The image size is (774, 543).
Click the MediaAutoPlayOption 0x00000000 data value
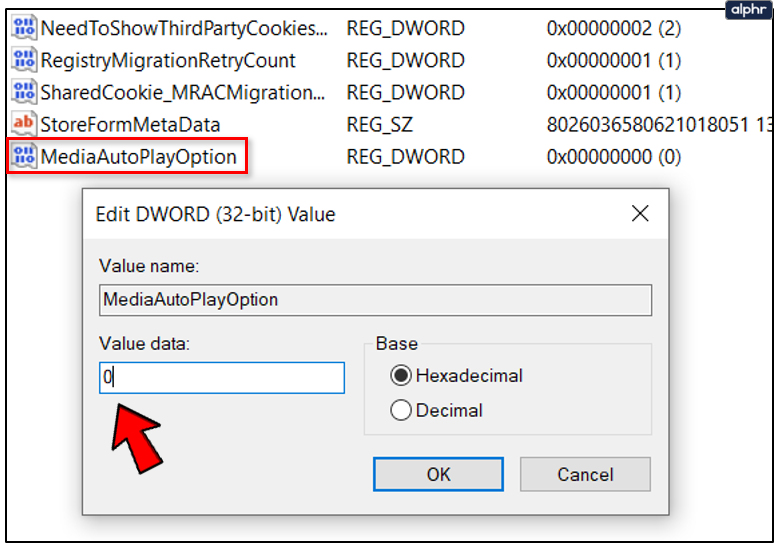[x=613, y=157]
